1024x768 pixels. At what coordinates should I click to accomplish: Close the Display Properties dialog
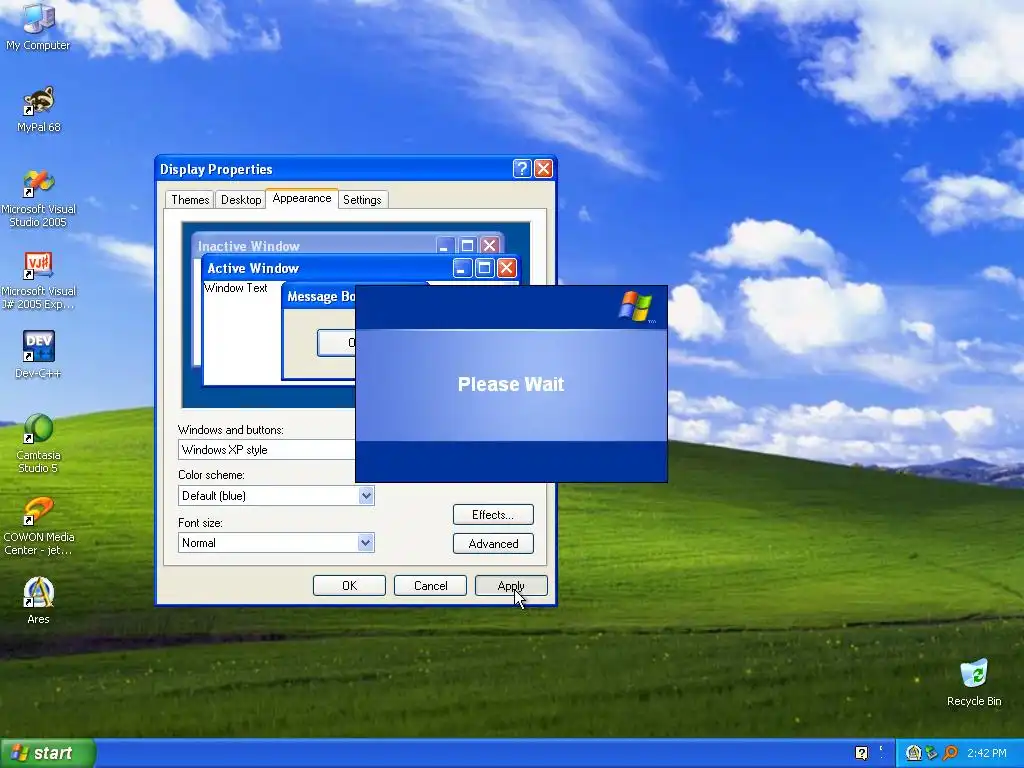pyautogui.click(x=543, y=168)
